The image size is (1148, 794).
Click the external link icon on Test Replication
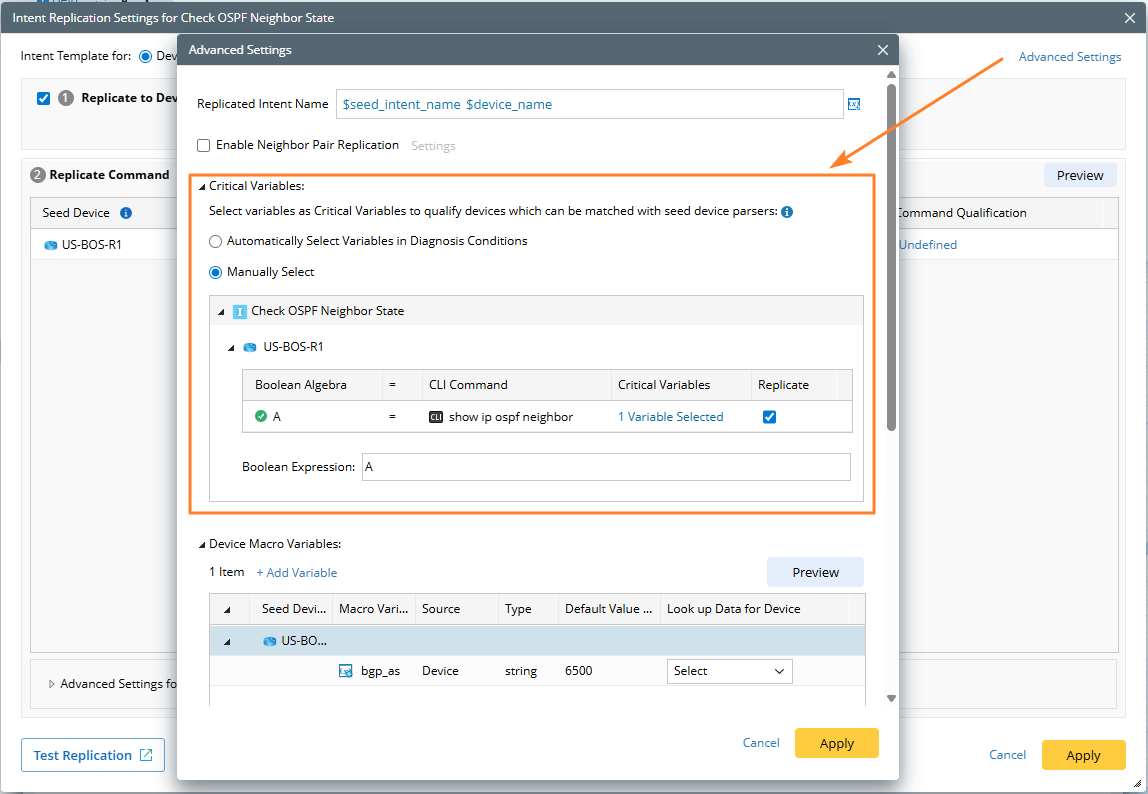pos(146,755)
